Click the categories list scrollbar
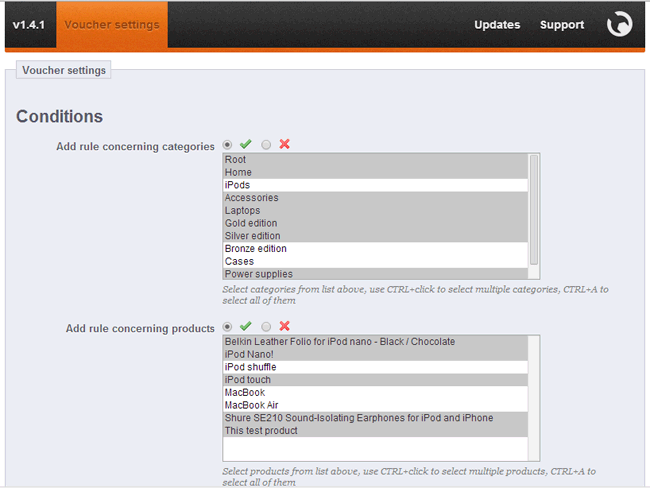Screen dimensions: 650x488 534,215
